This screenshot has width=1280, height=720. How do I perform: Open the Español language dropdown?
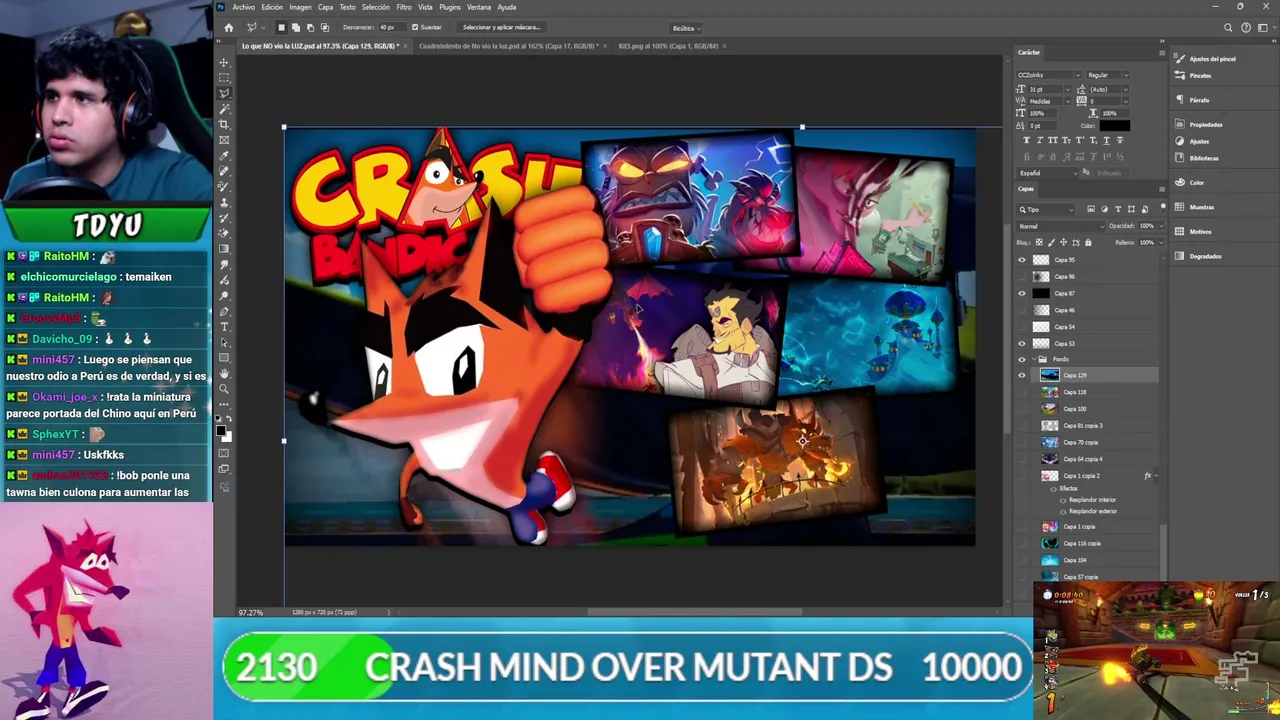click(x=1049, y=173)
